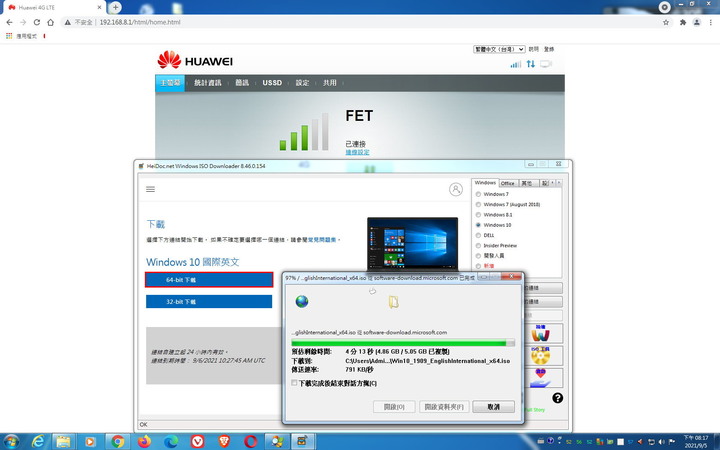The width and height of the screenshot is (720, 450).
Task: Open the 簡訊 menu on Huawei page
Action: [x=242, y=83]
